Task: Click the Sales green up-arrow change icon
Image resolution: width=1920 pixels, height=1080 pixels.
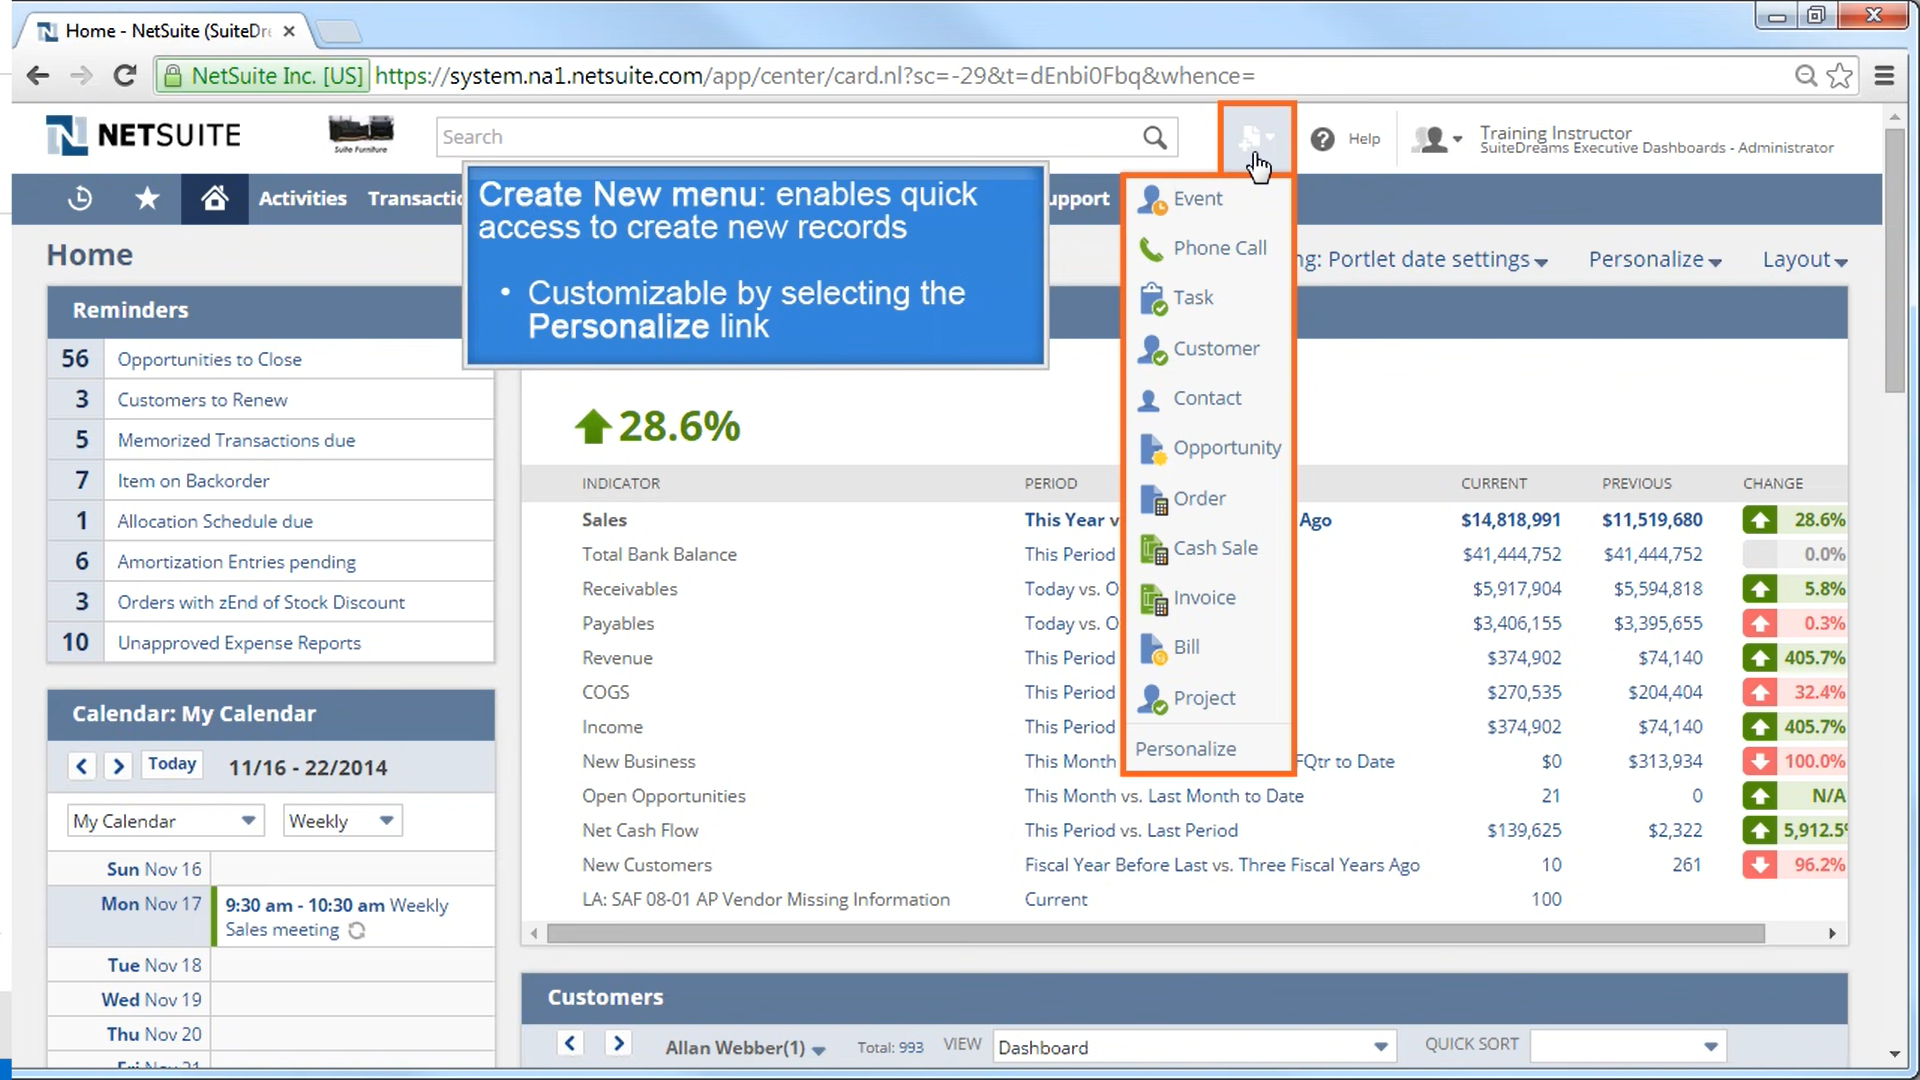Action: point(1760,520)
